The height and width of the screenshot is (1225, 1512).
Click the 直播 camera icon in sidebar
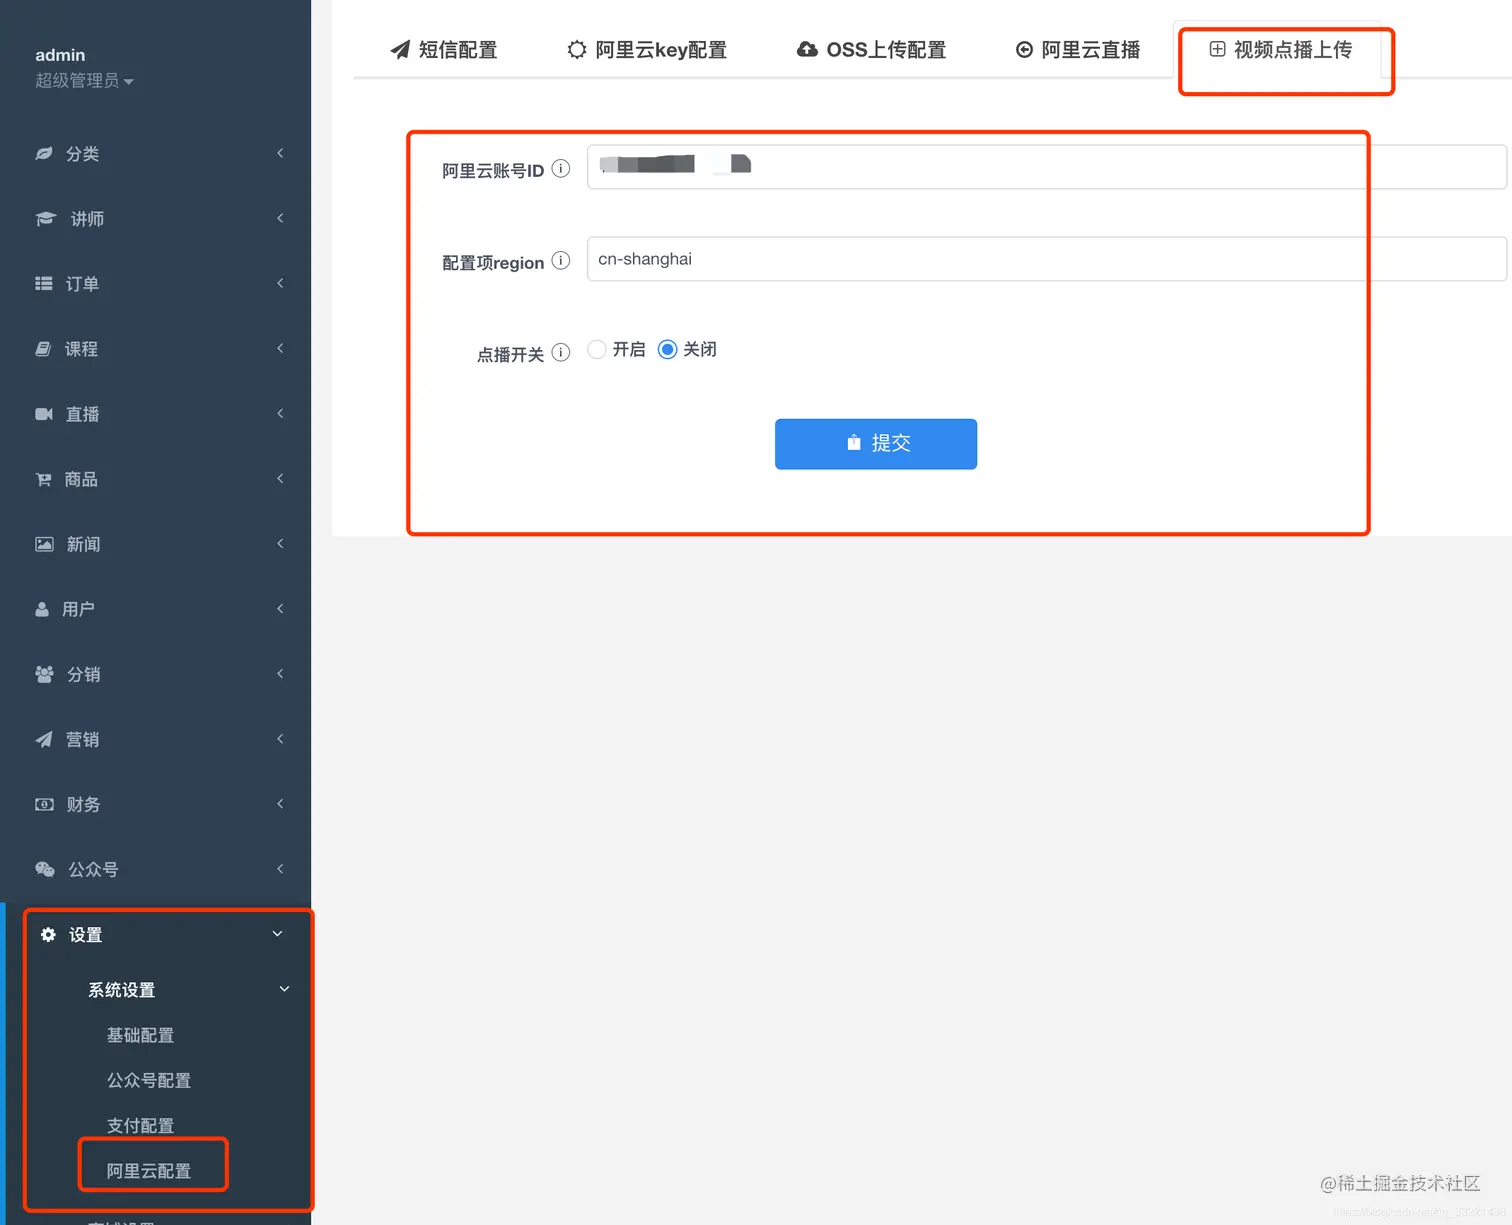click(x=44, y=414)
